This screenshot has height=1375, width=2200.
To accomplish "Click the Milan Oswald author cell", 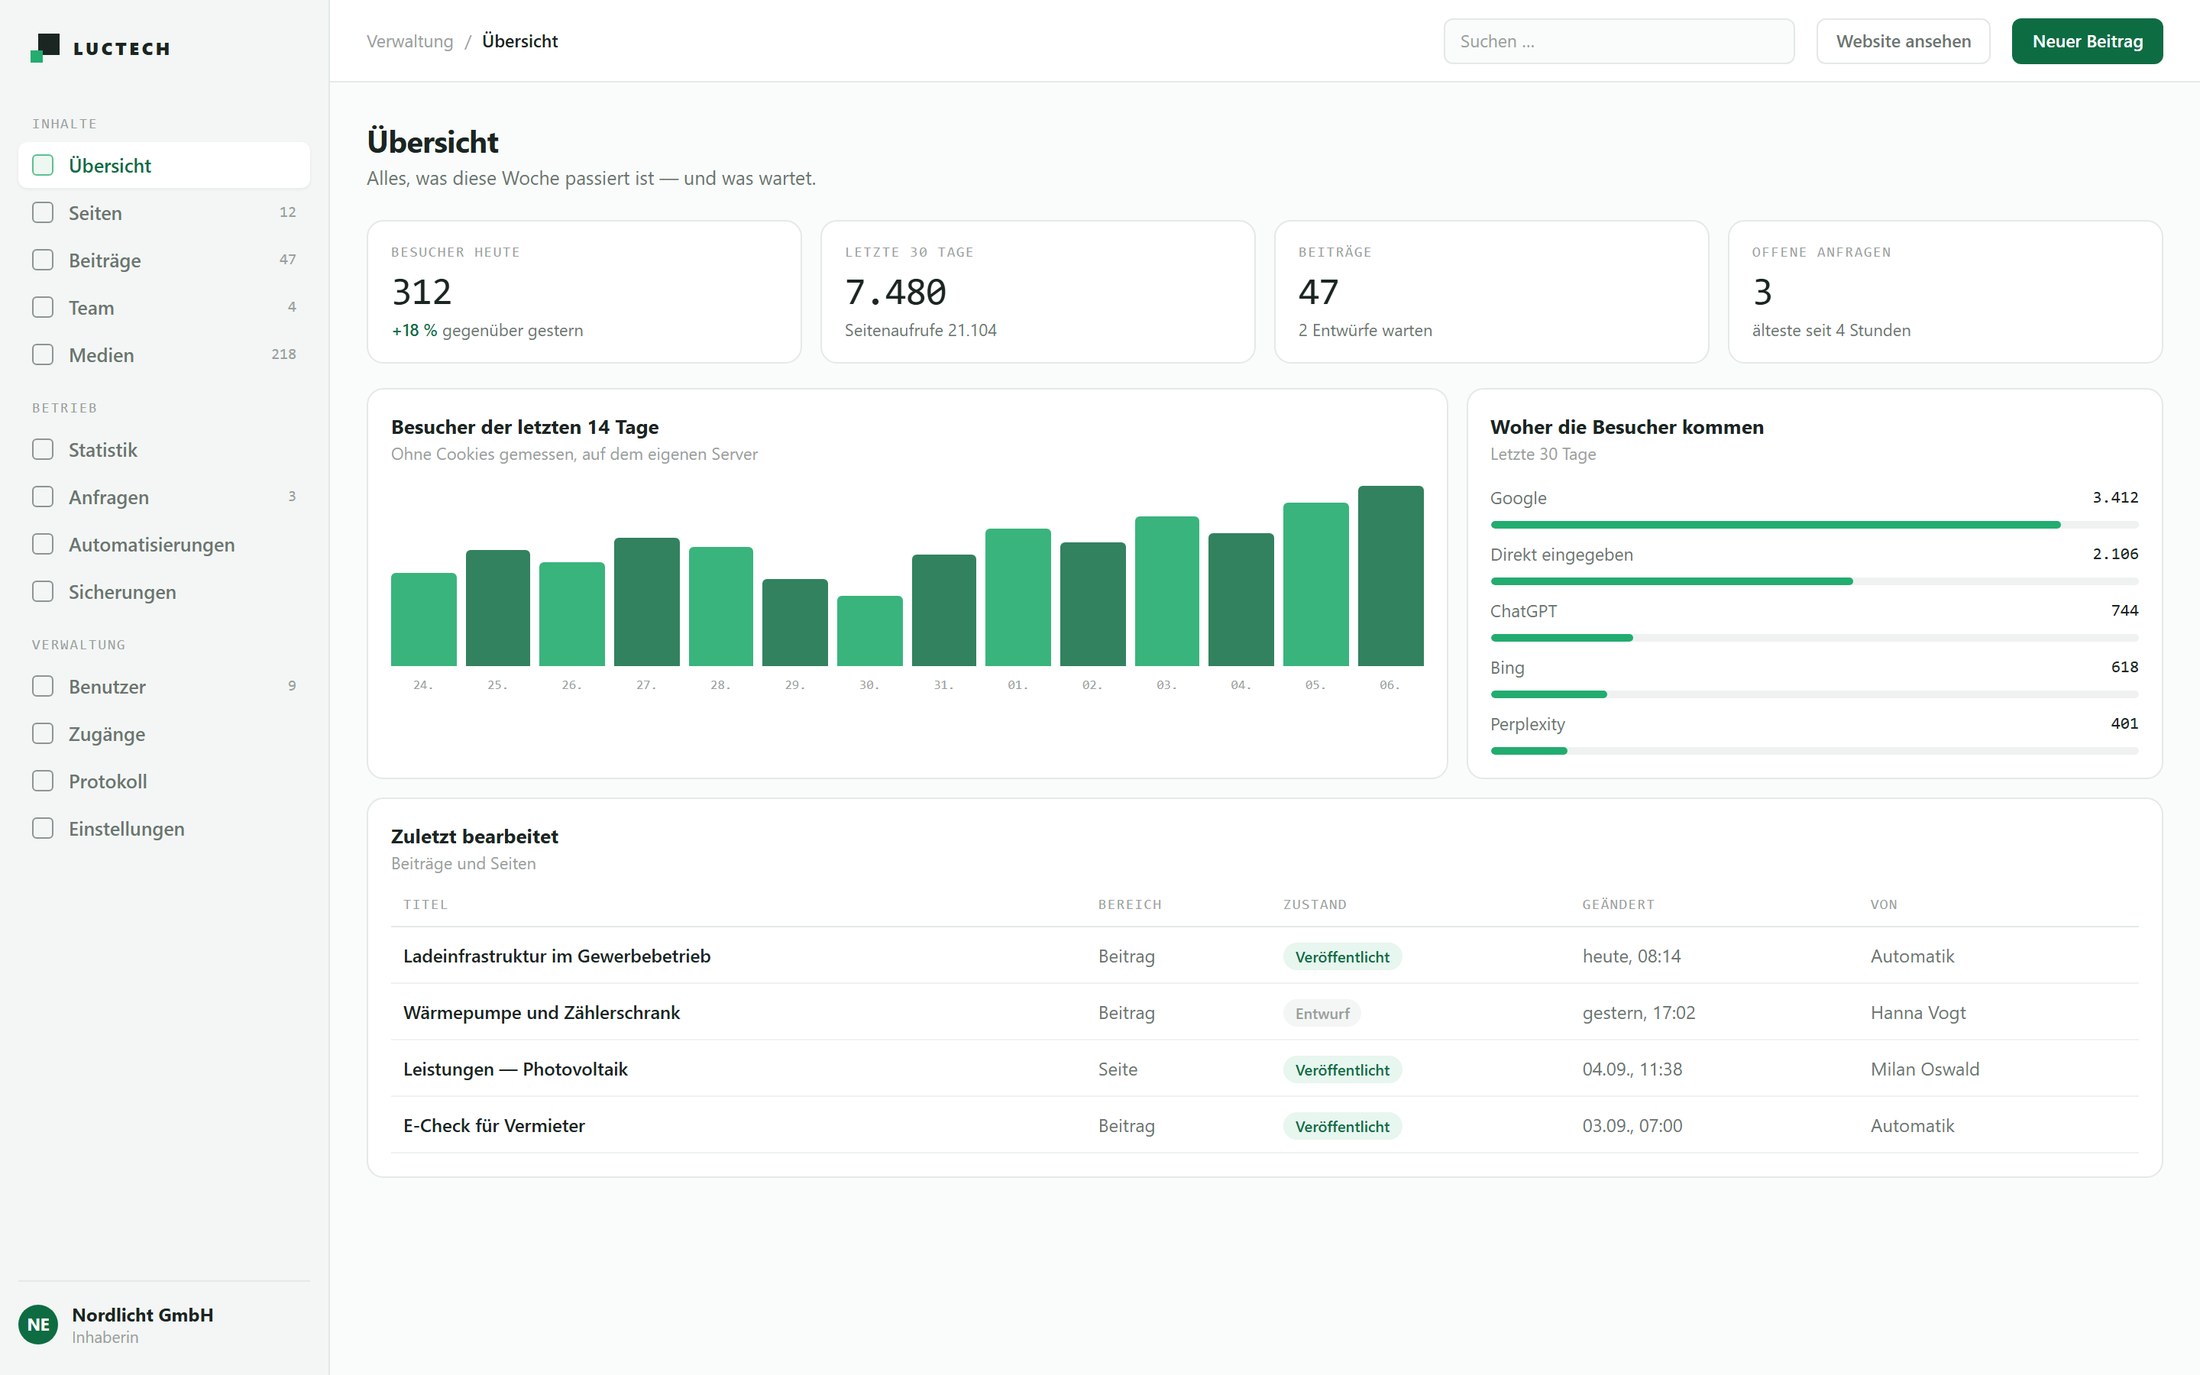I will click(1925, 1069).
